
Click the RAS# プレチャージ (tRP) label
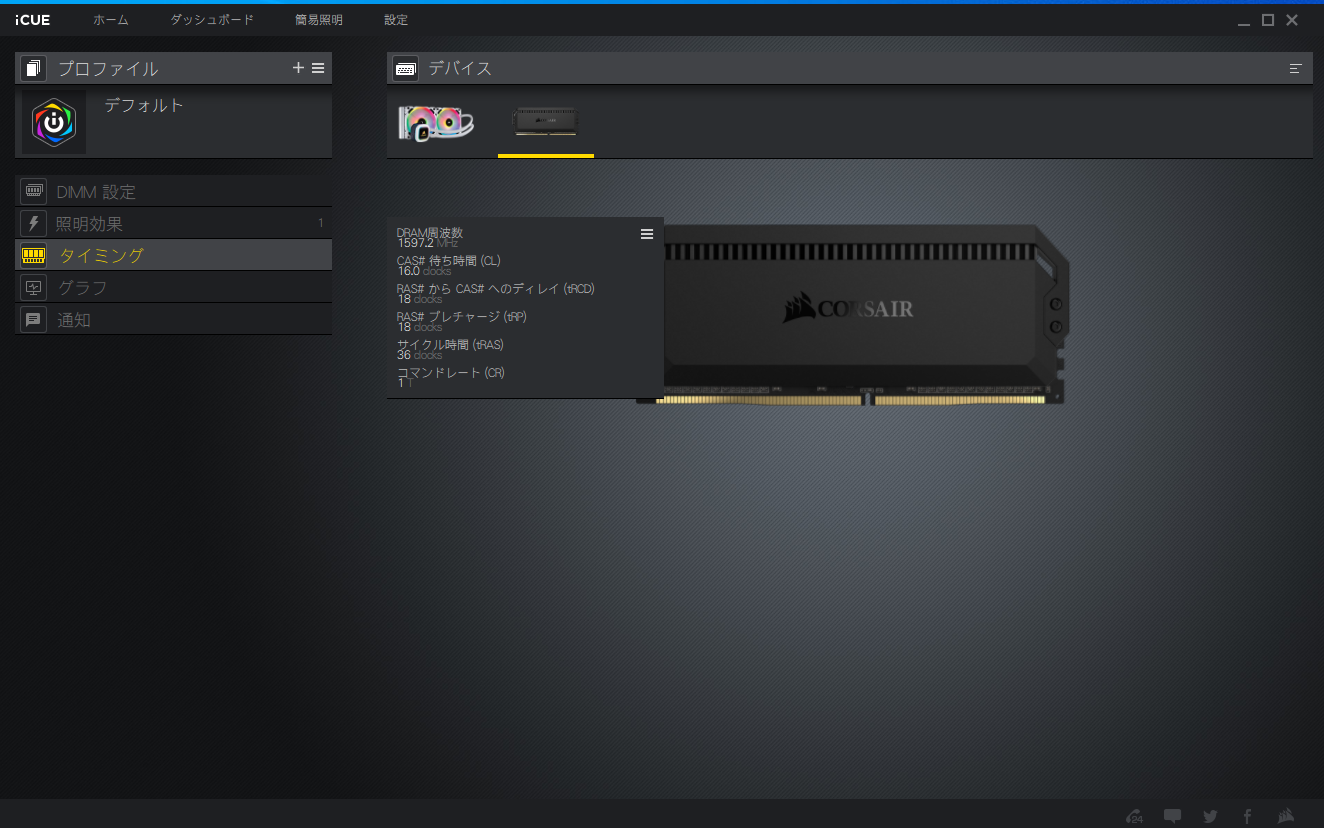click(461, 317)
